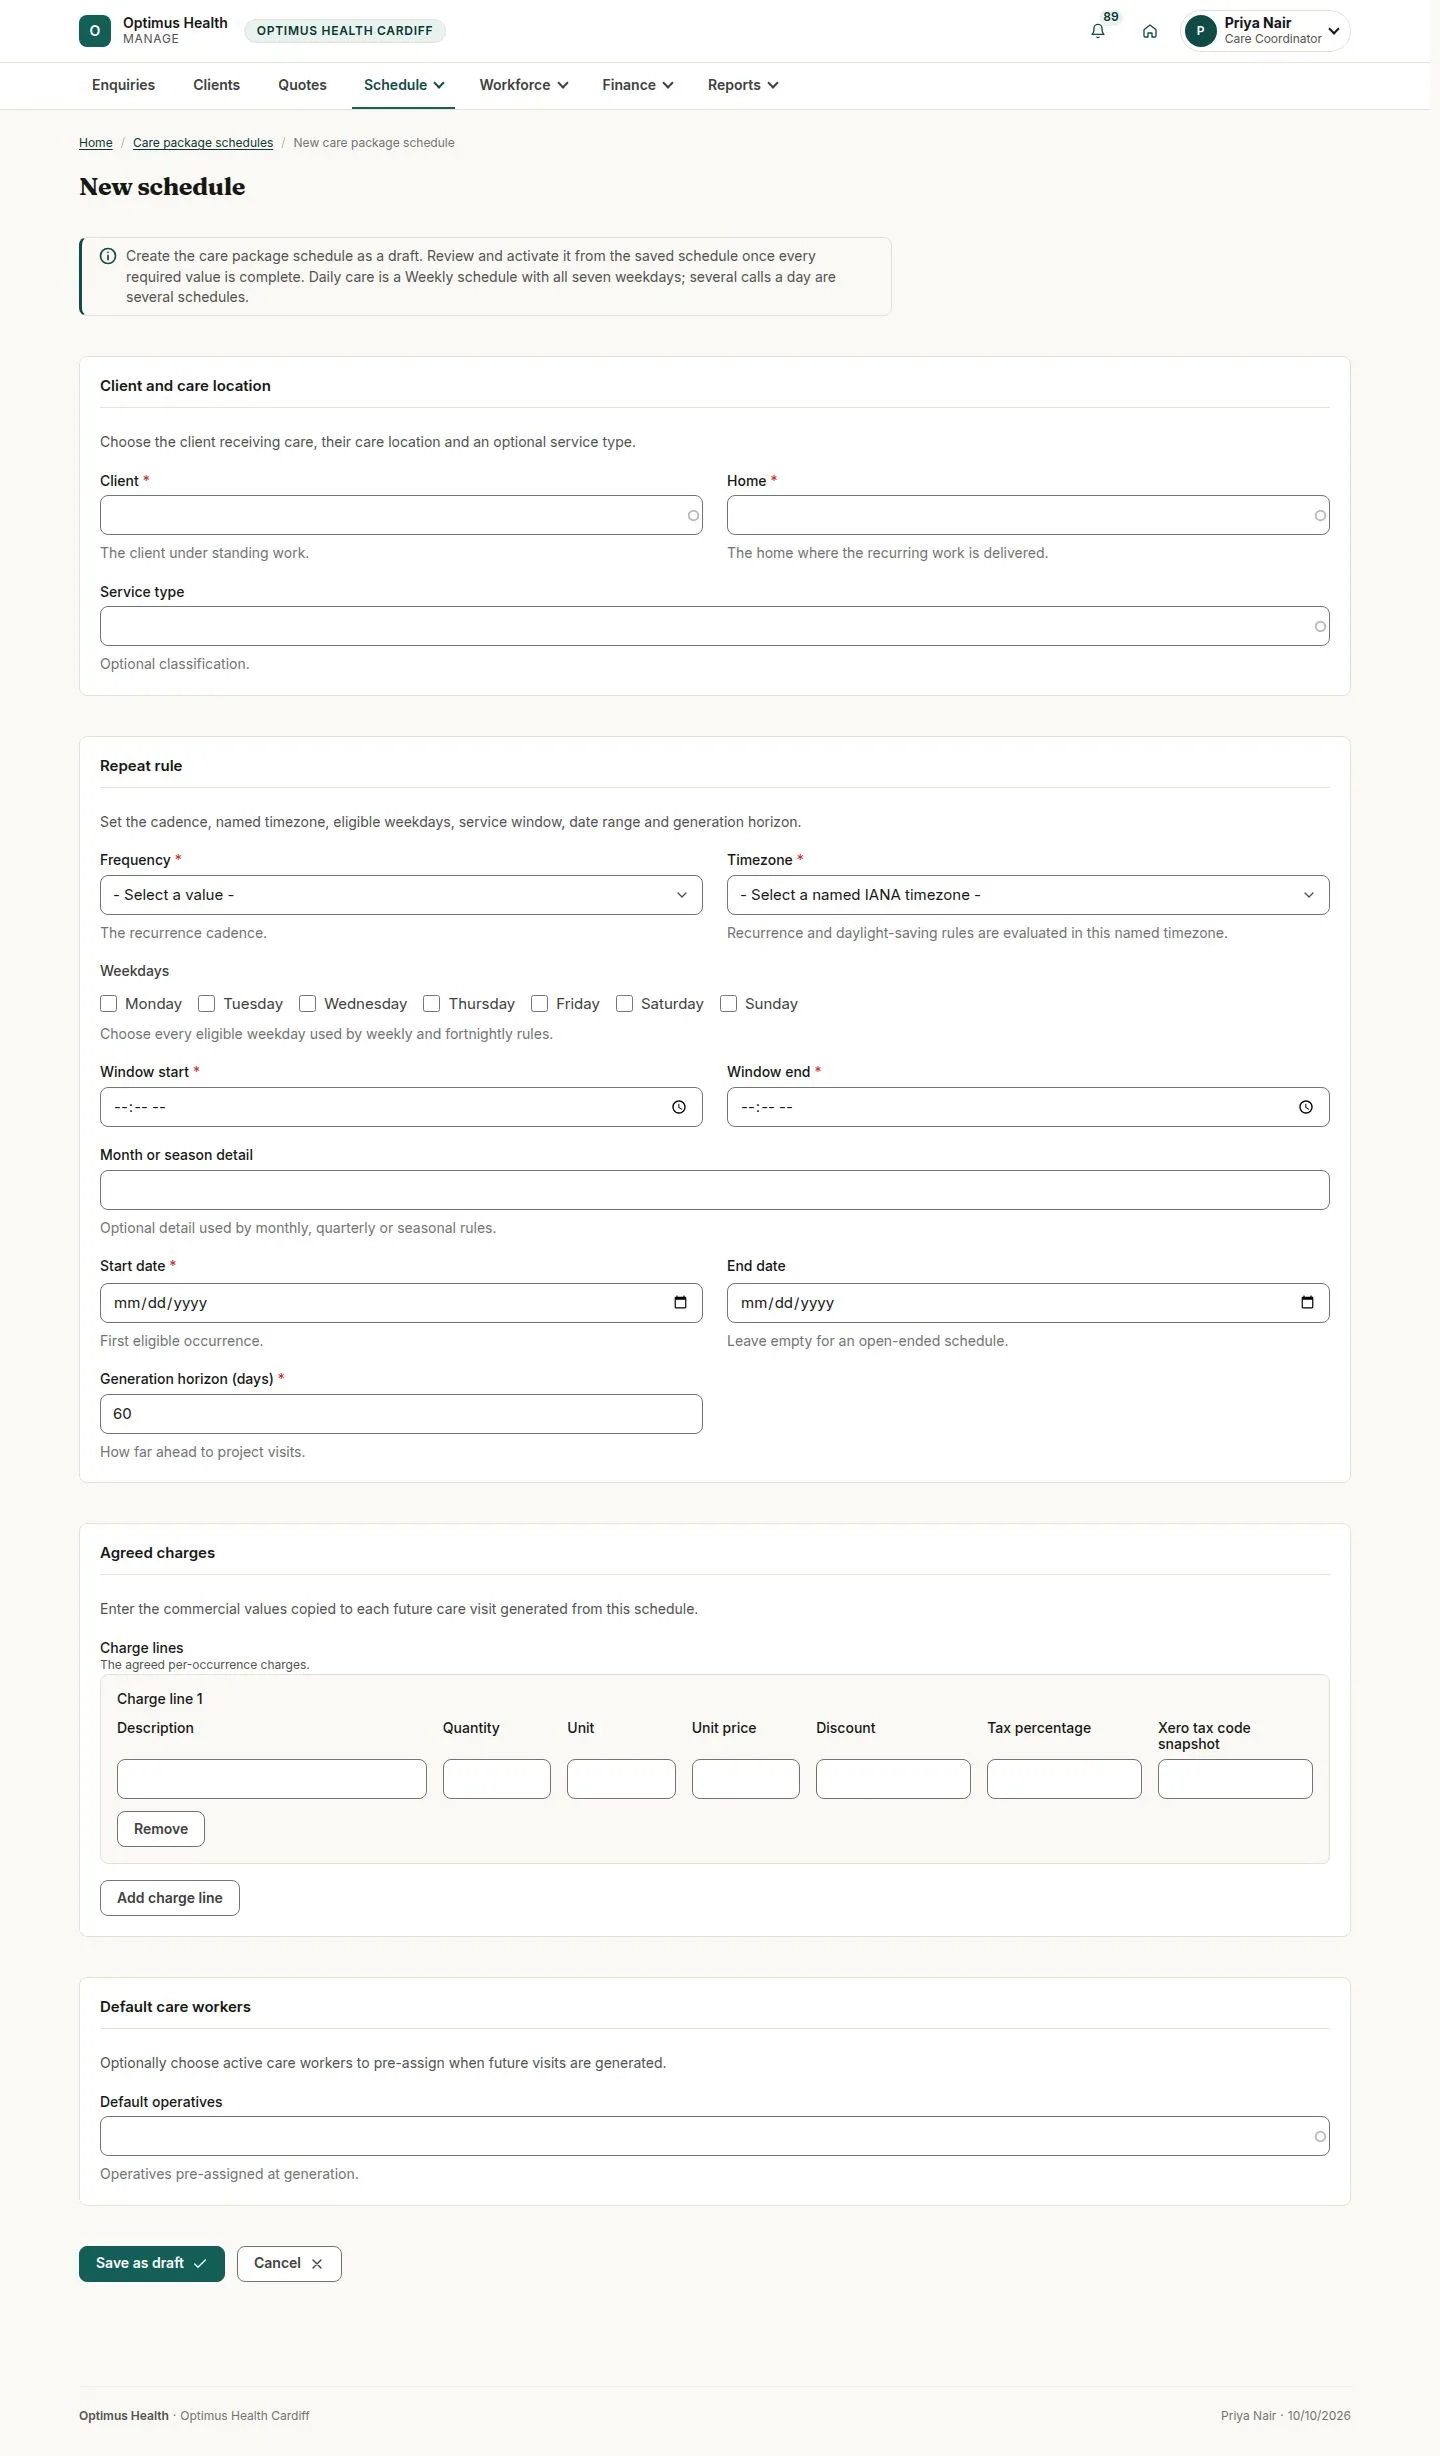Check the Tuesday weekday box
Viewport: 1440px width, 2456px height.
click(207, 1003)
